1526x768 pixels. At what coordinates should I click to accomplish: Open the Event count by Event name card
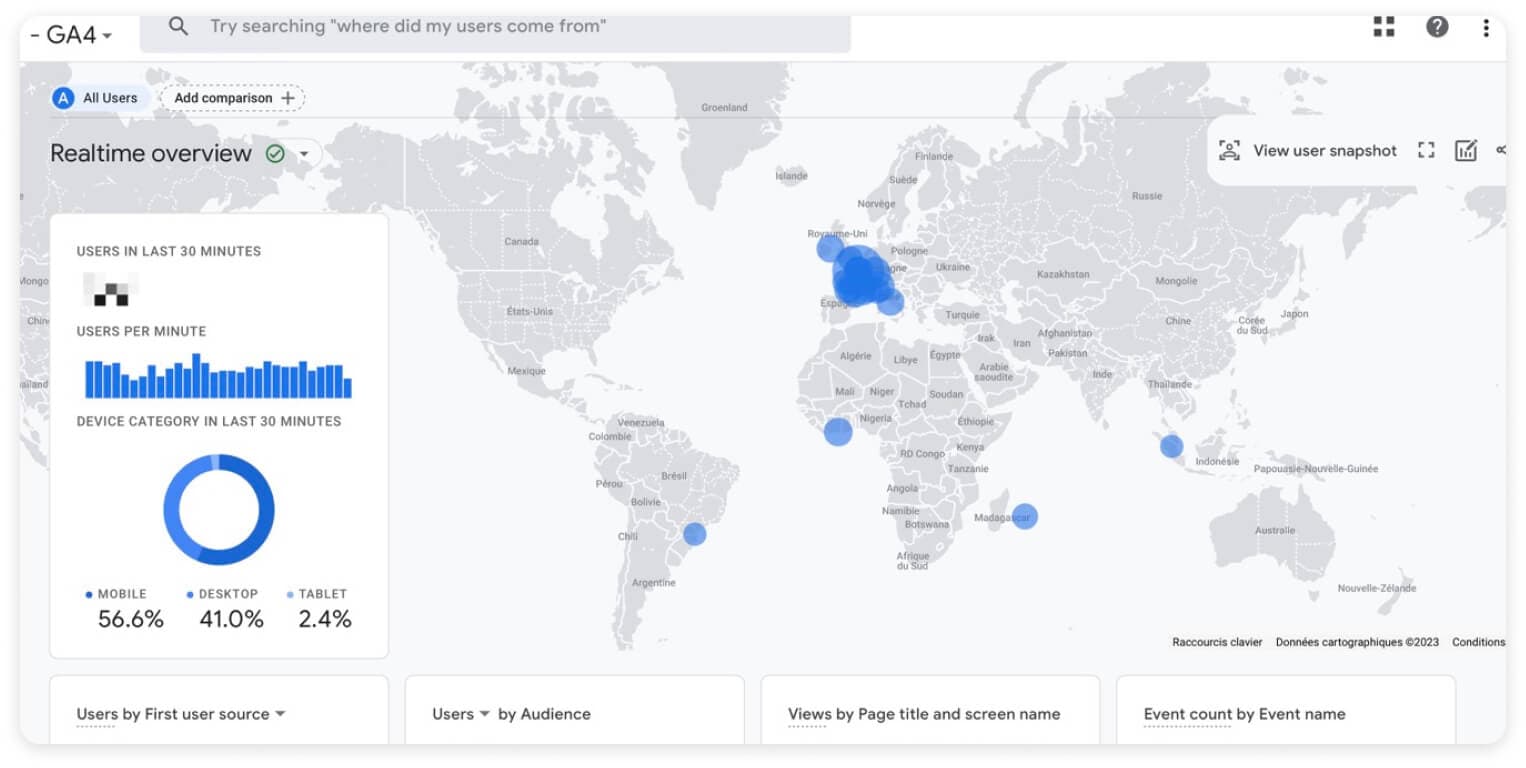[1244, 714]
